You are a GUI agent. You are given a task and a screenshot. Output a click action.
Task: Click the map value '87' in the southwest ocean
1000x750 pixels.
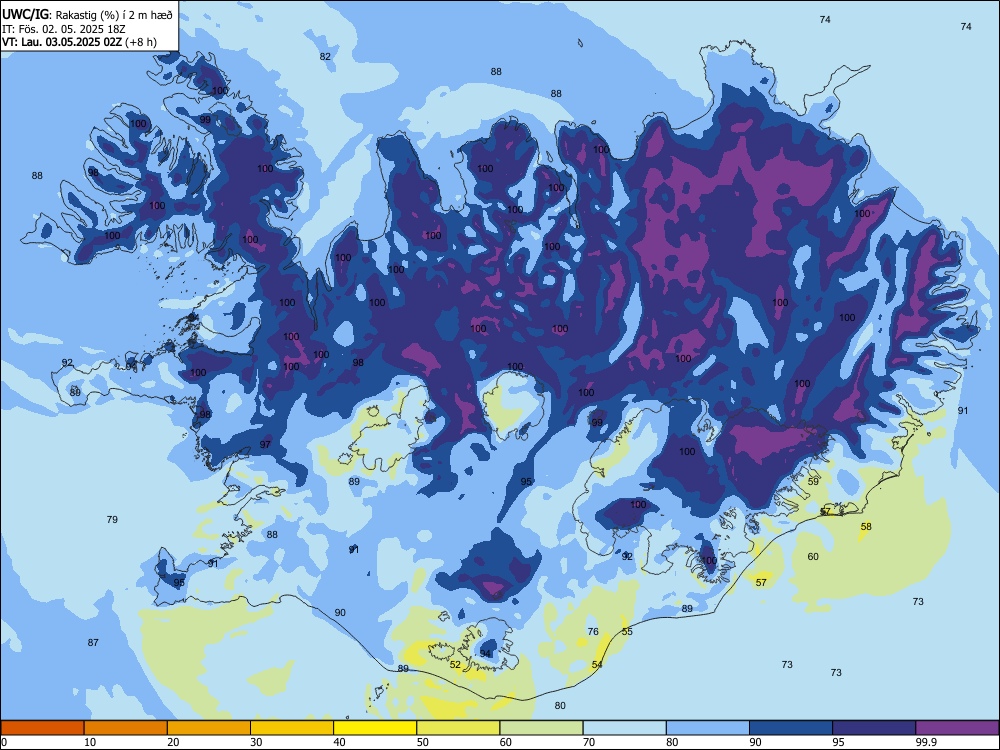click(x=93, y=642)
